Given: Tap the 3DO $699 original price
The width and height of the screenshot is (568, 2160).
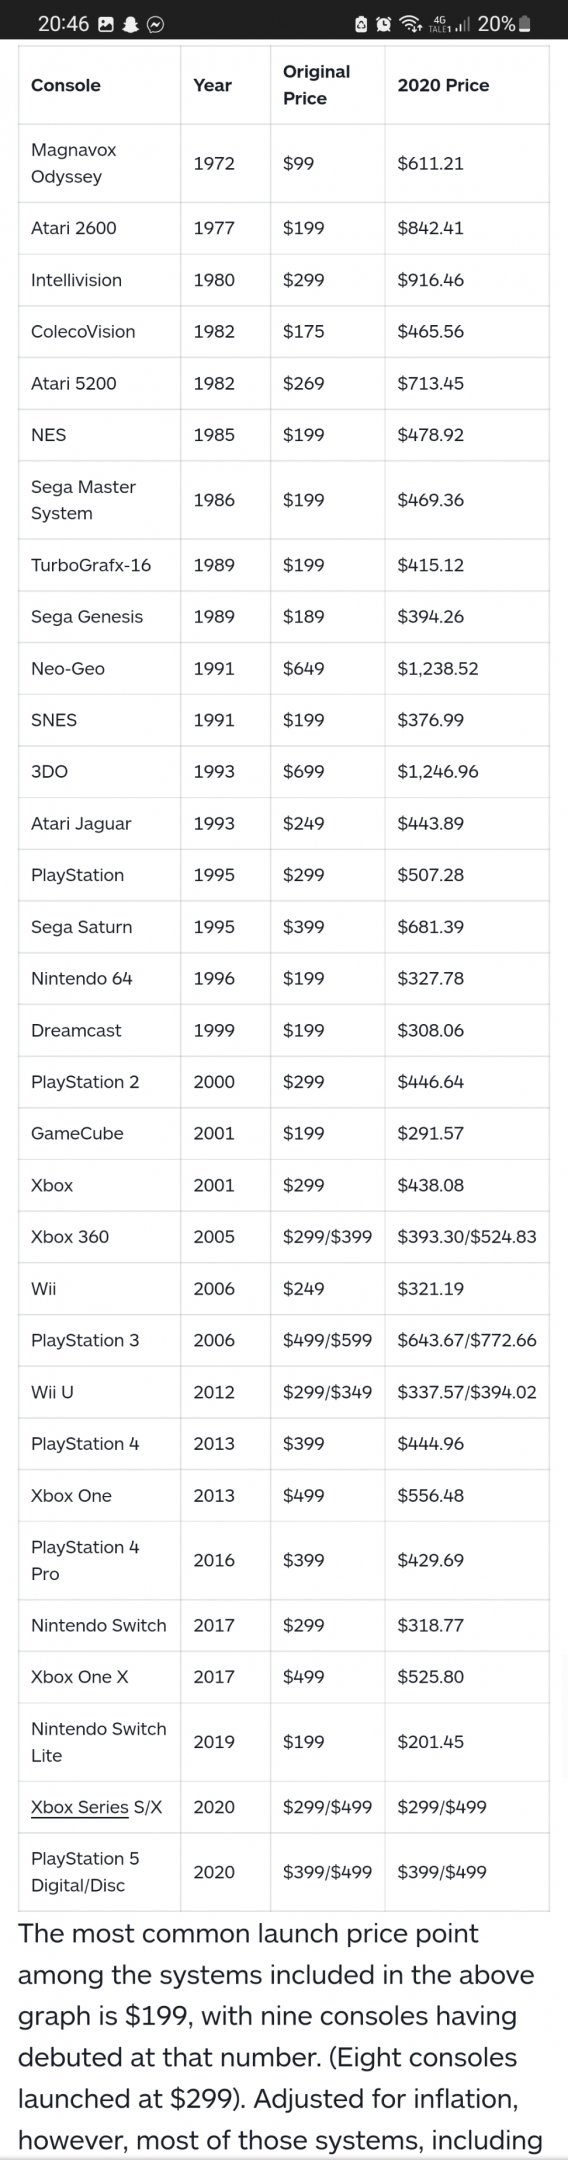Looking at the screenshot, I should 304,771.
